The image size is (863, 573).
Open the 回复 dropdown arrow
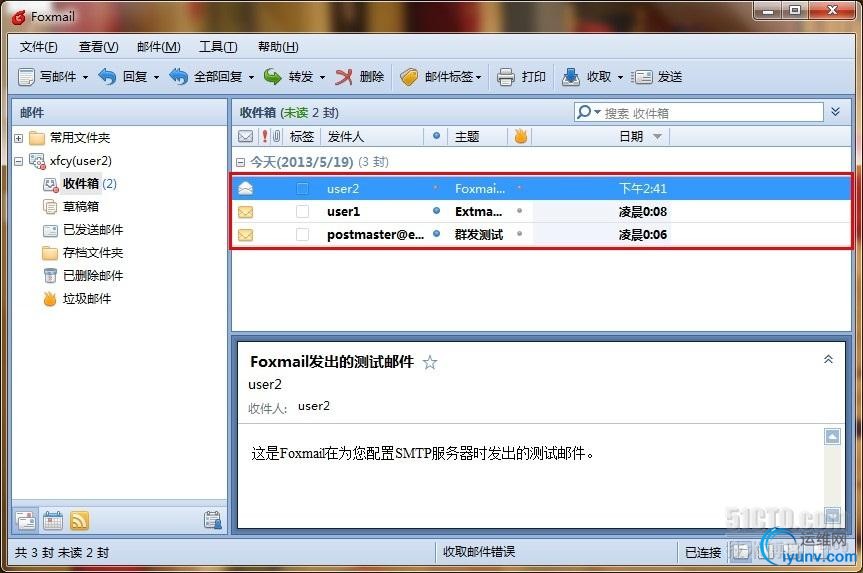[x=156, y=78]
